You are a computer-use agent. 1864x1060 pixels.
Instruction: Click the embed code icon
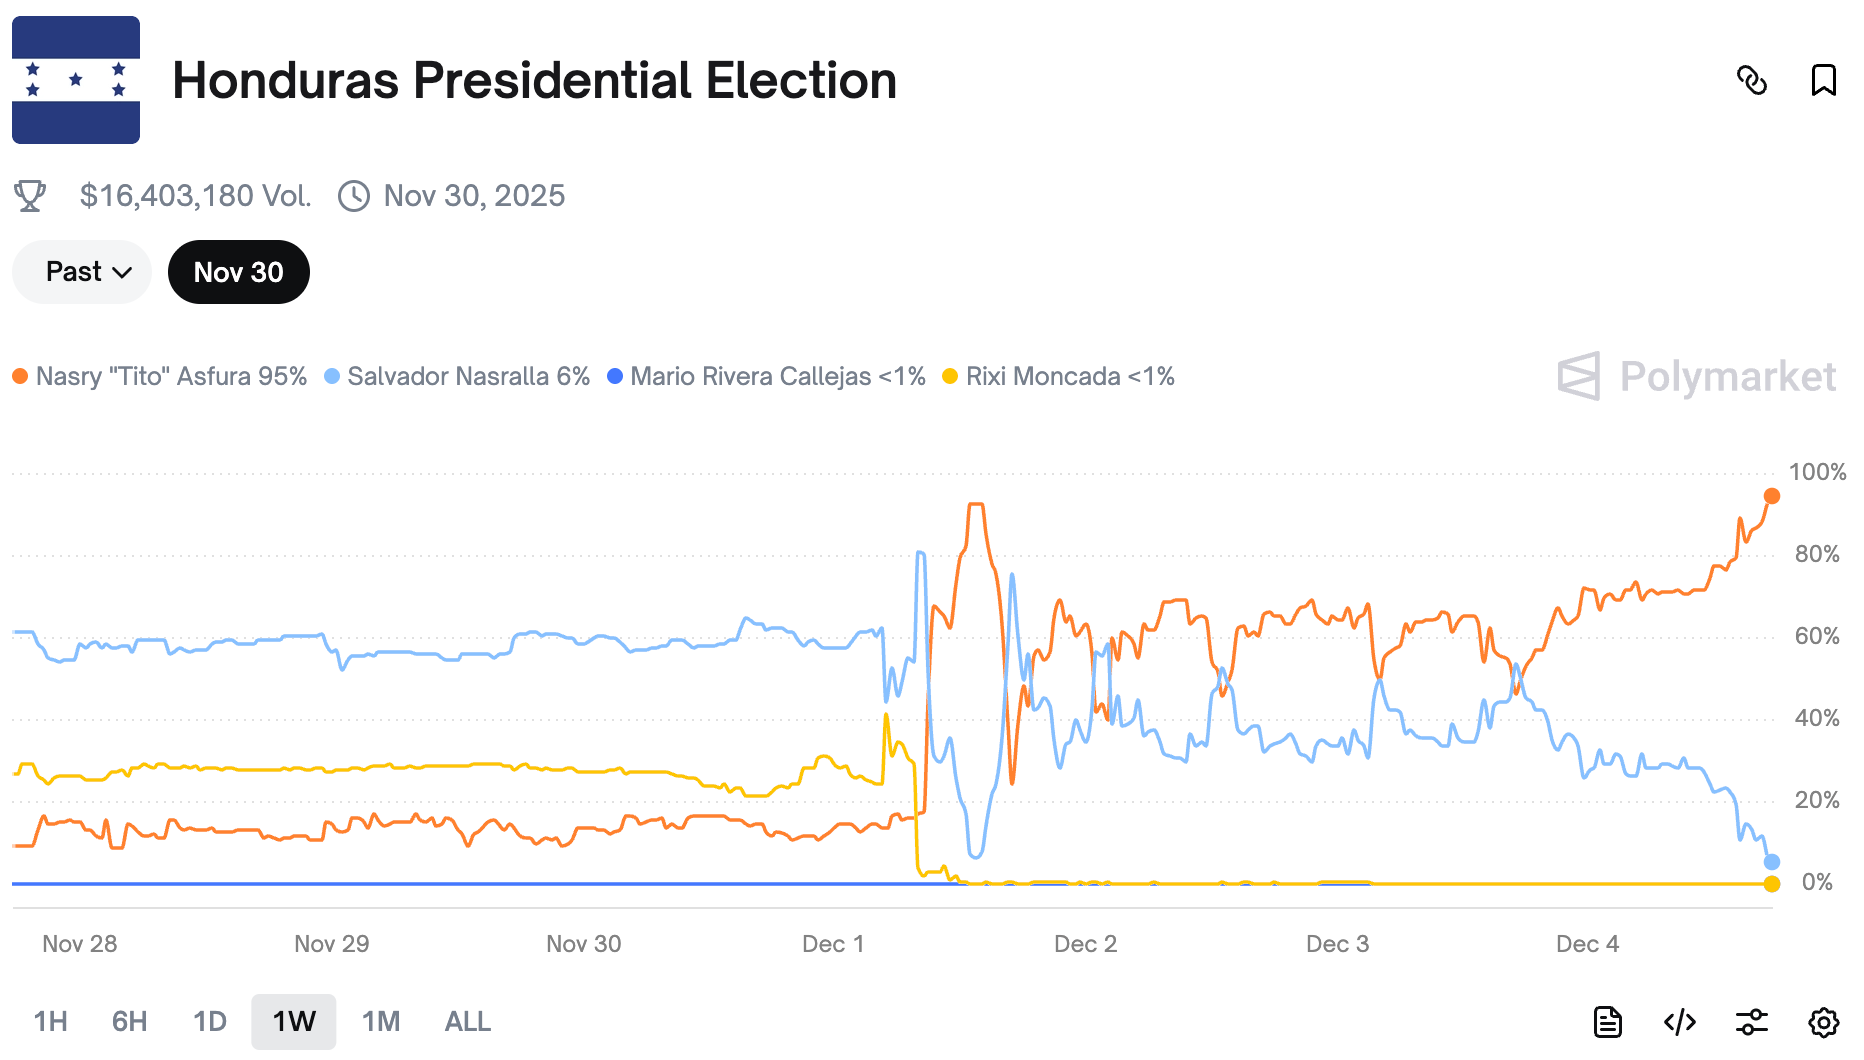point(1679,1022)
